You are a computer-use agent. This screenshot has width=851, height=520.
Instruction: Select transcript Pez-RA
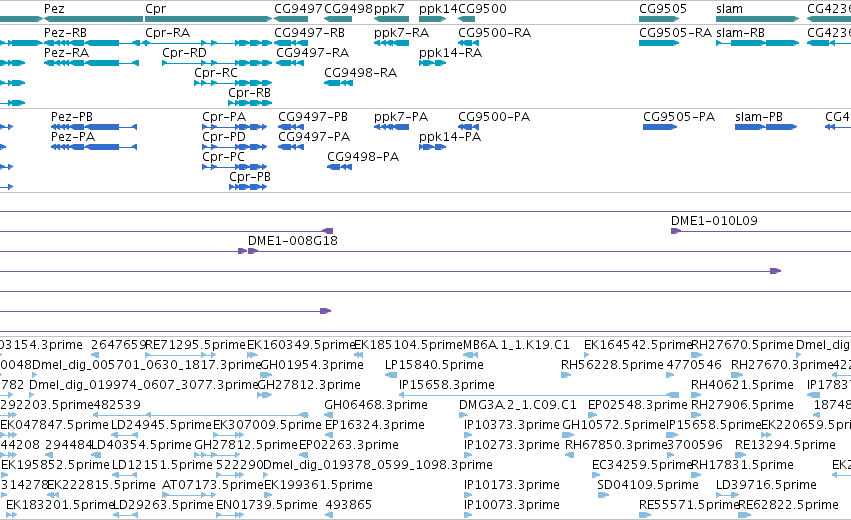[x=91, y=63]
